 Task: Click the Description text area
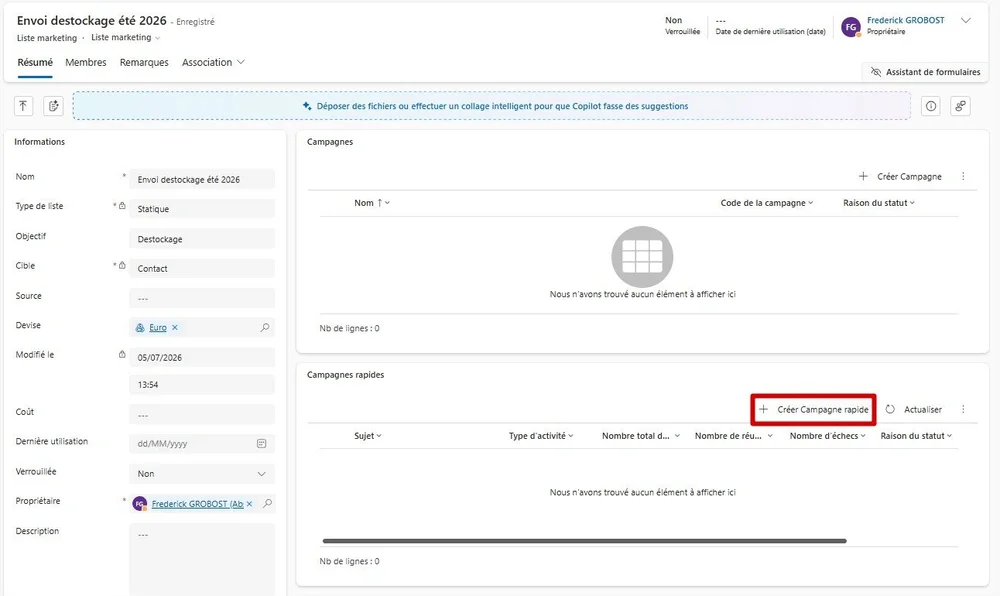(x=202, y=560)
